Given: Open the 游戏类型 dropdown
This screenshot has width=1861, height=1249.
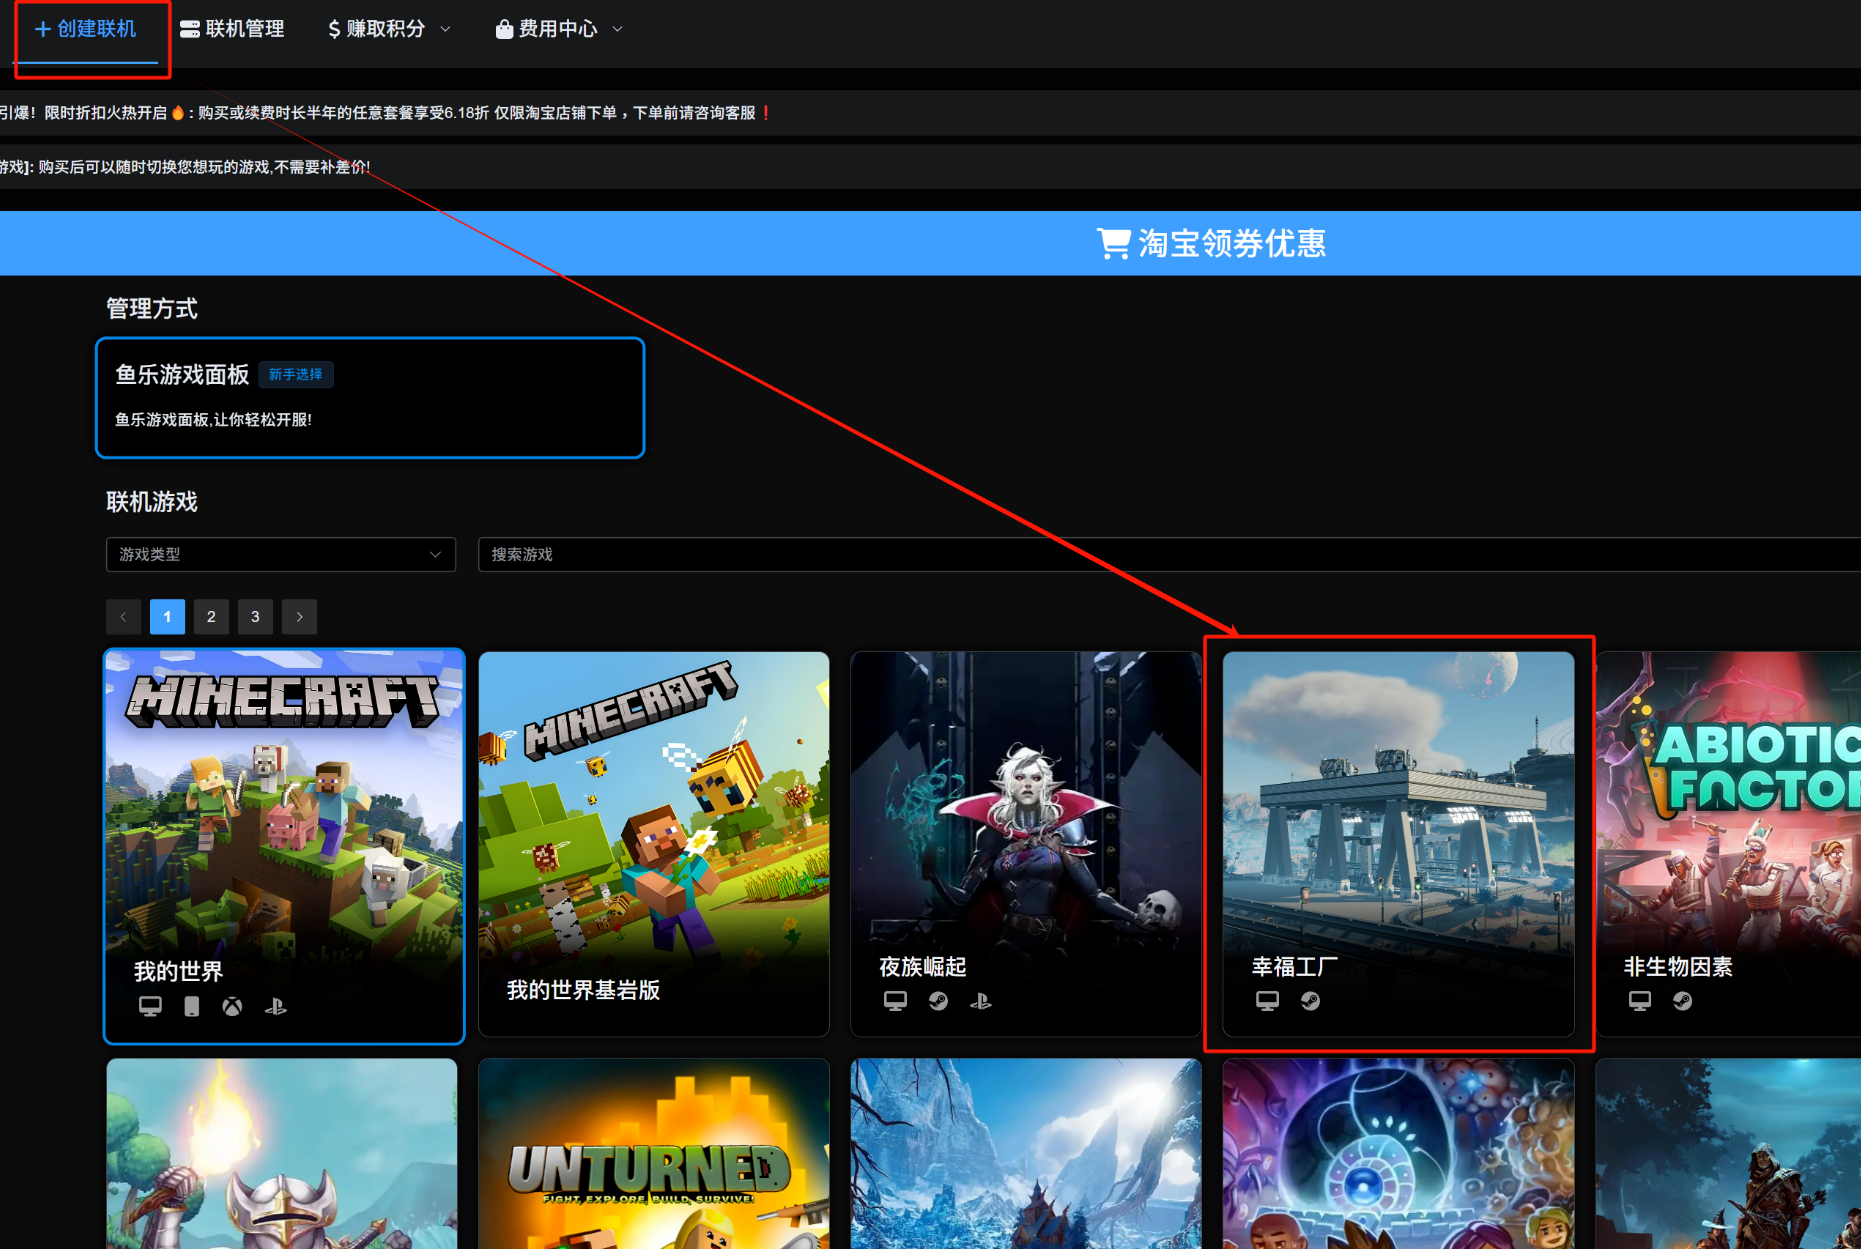Looking at the screenshot, I should pos(281,554).
